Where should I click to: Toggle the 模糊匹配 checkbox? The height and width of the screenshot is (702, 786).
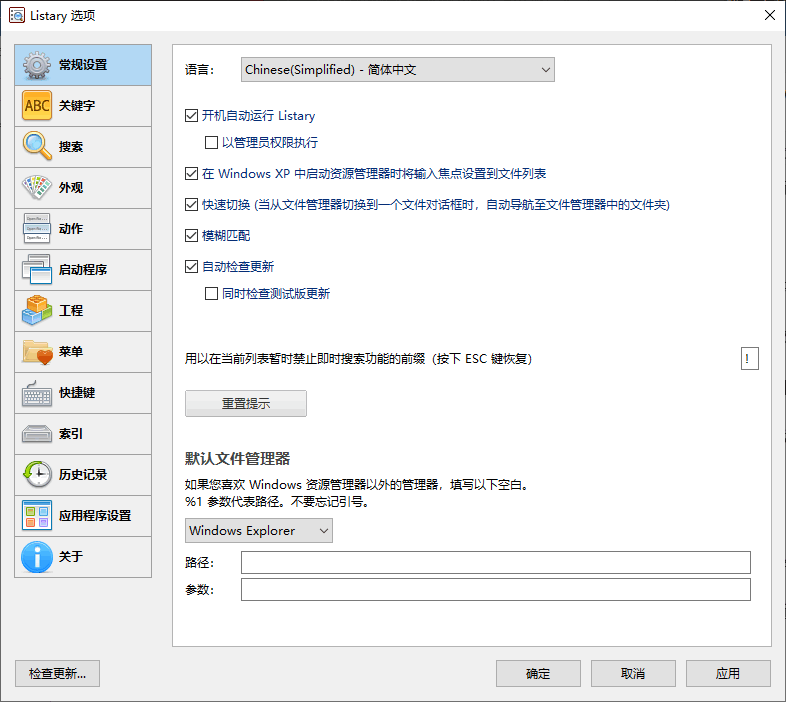pos(192,236)
